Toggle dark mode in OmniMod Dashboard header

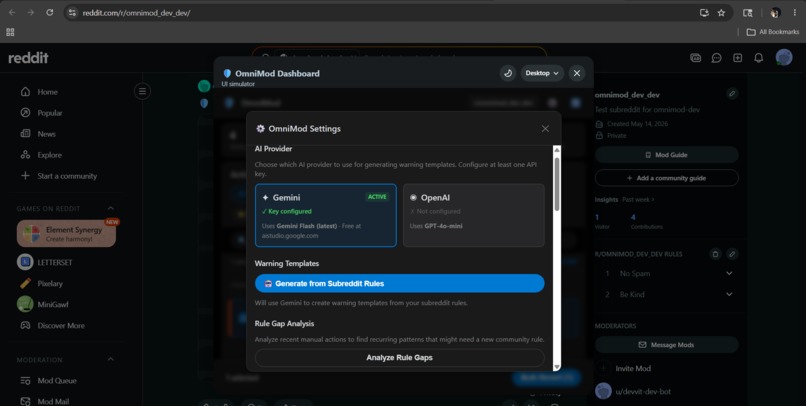(508, 73)
